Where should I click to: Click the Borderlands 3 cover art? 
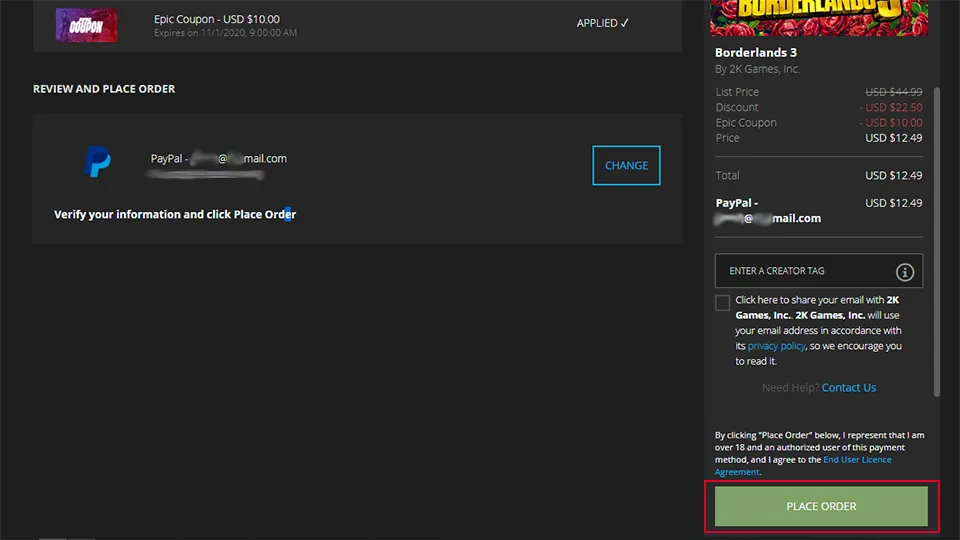pos(819,18)
